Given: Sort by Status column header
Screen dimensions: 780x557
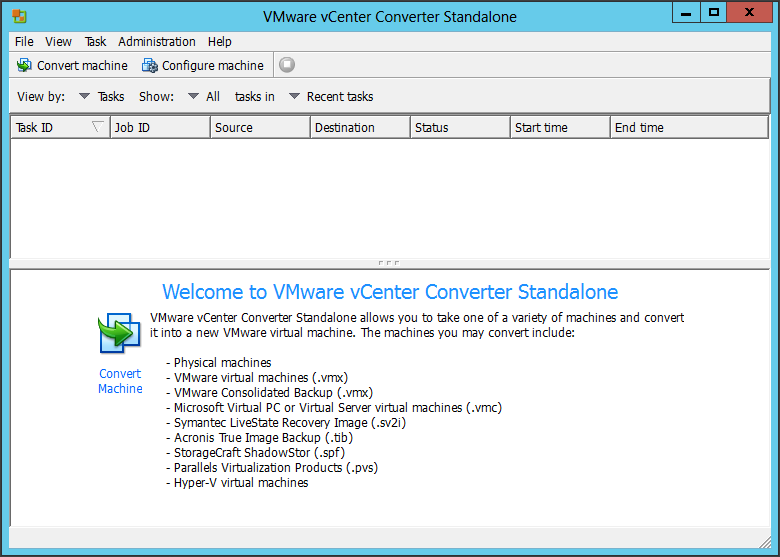Looking at the screenshot, I should [x=460, y=127].
